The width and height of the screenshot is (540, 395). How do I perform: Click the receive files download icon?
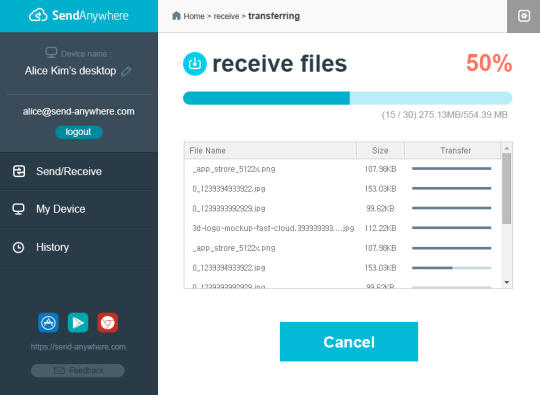[195, 64]
